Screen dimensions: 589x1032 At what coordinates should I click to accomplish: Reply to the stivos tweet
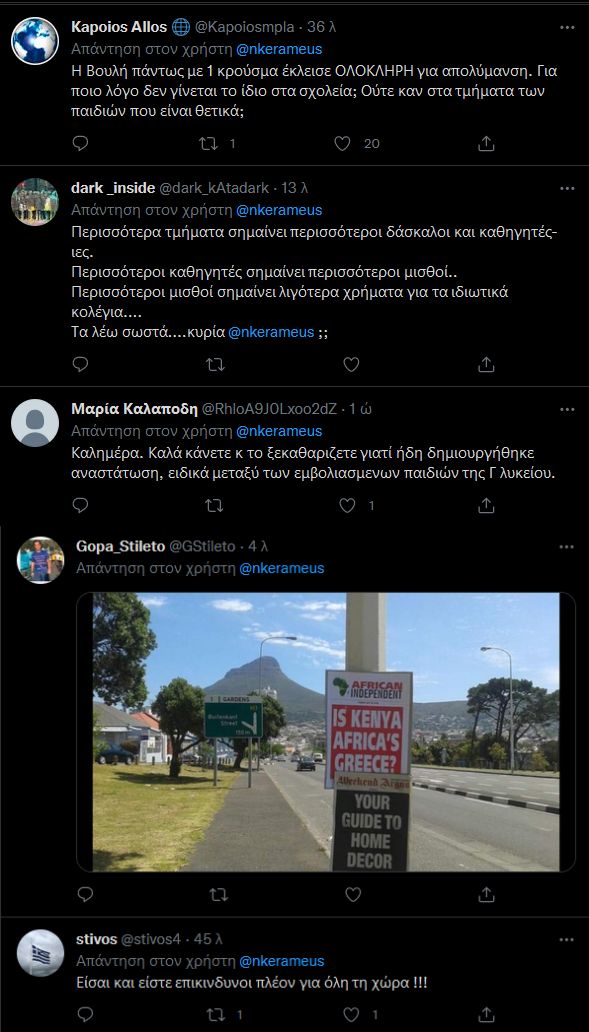85,1014
